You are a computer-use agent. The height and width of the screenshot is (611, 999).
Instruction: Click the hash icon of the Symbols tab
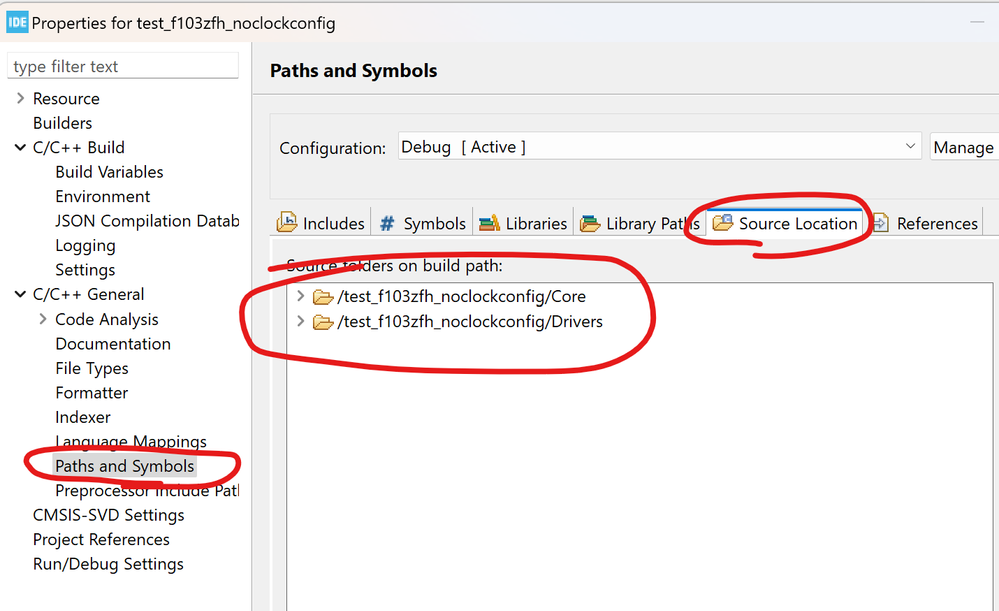(x=387, y=224)
